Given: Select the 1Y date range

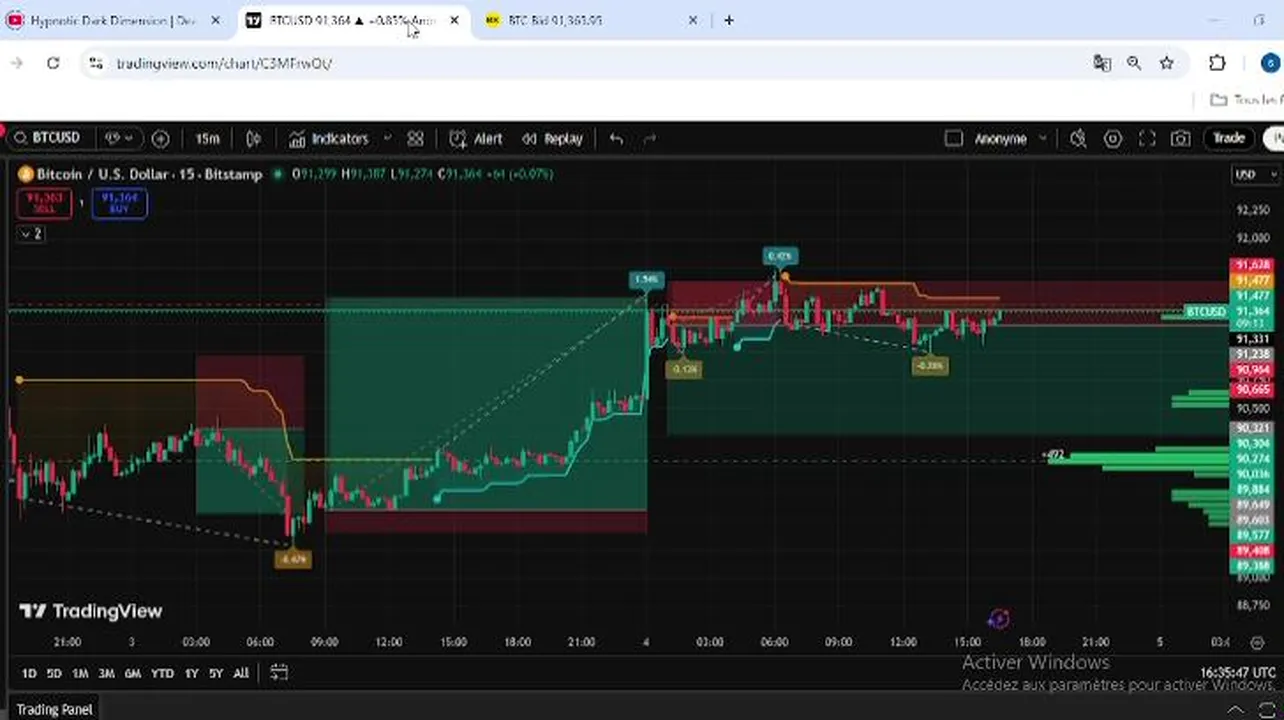Looking at the screenshot, I should pos(191,673).
